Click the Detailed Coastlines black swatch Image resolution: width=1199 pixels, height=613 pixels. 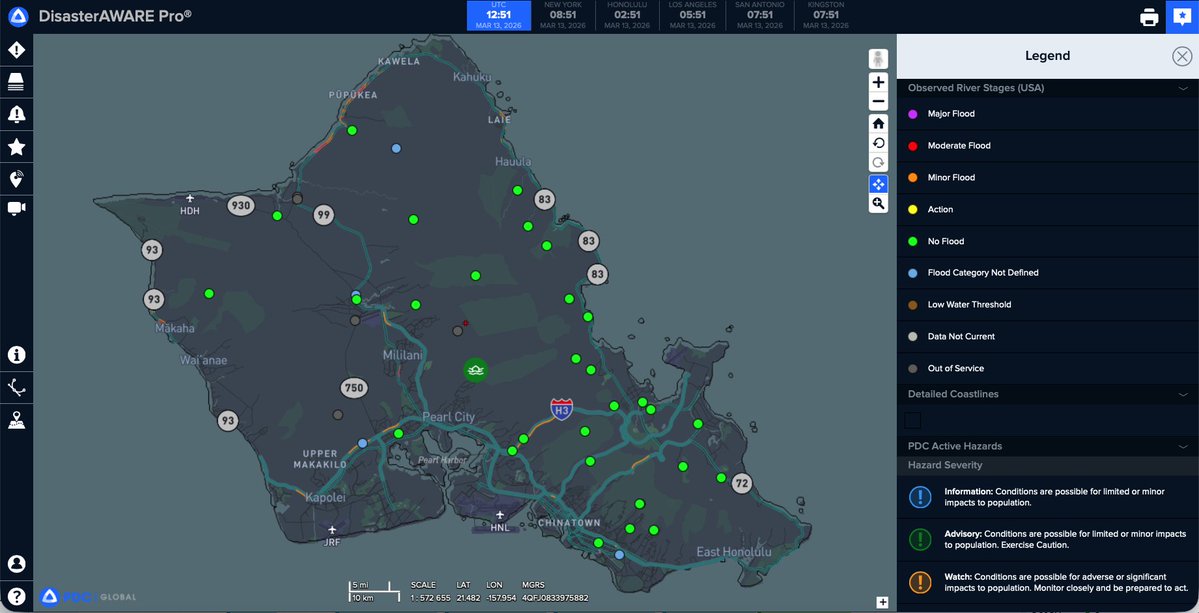tap(913, 420)
